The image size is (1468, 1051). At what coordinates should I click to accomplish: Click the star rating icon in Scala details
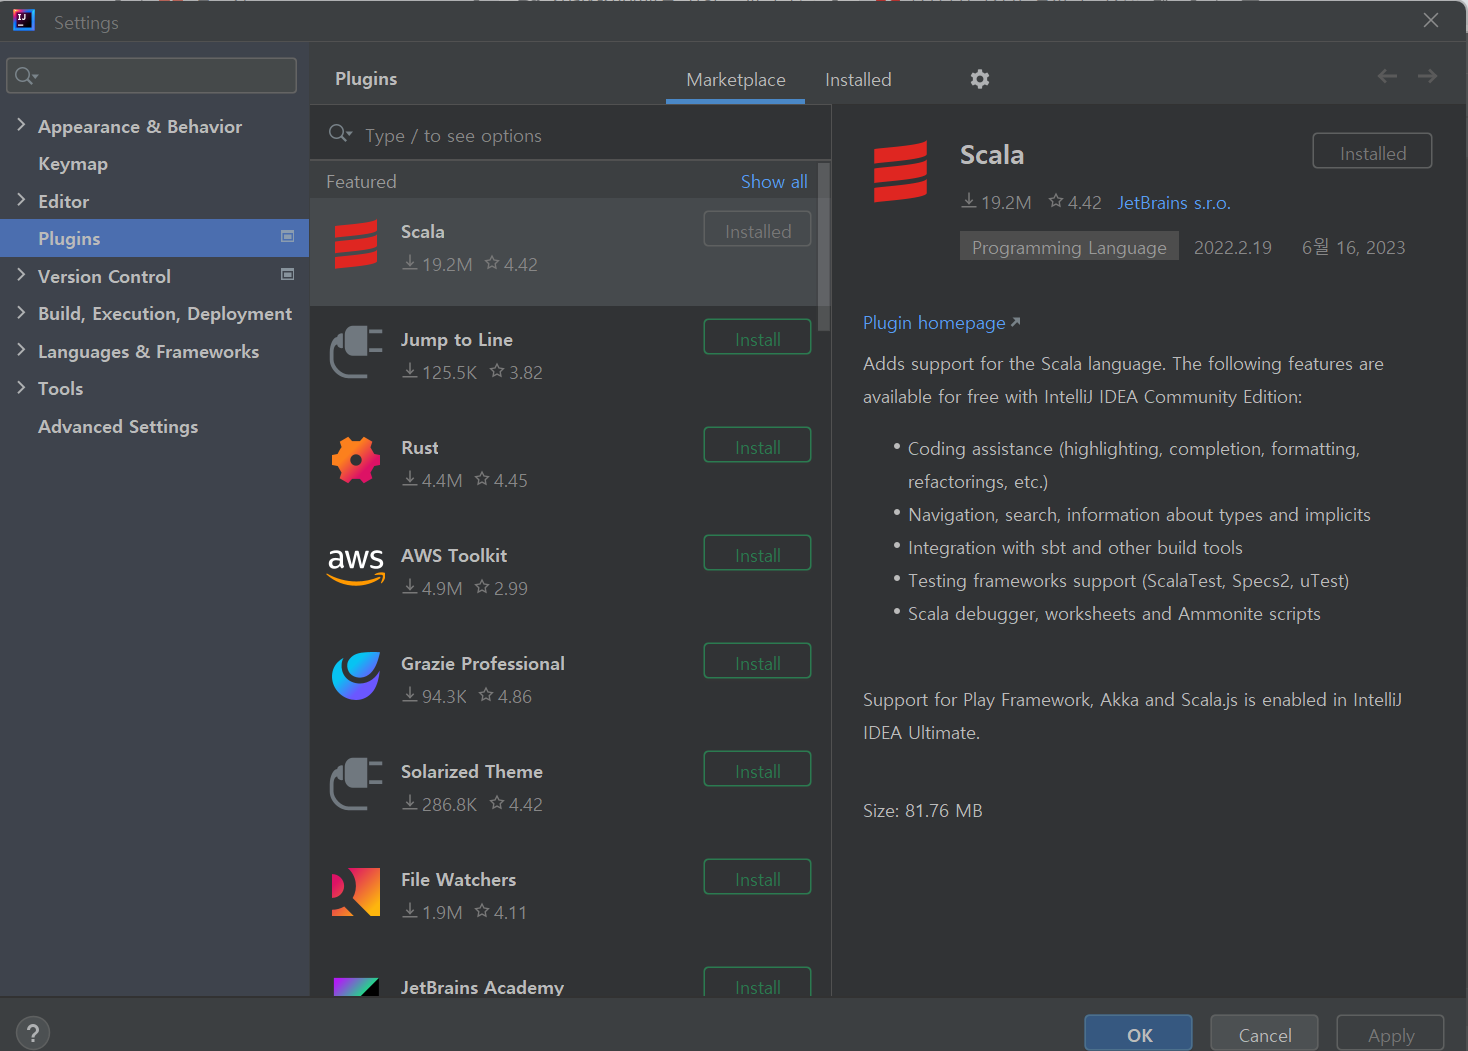pyautogui.click(x=1056, y=201)
